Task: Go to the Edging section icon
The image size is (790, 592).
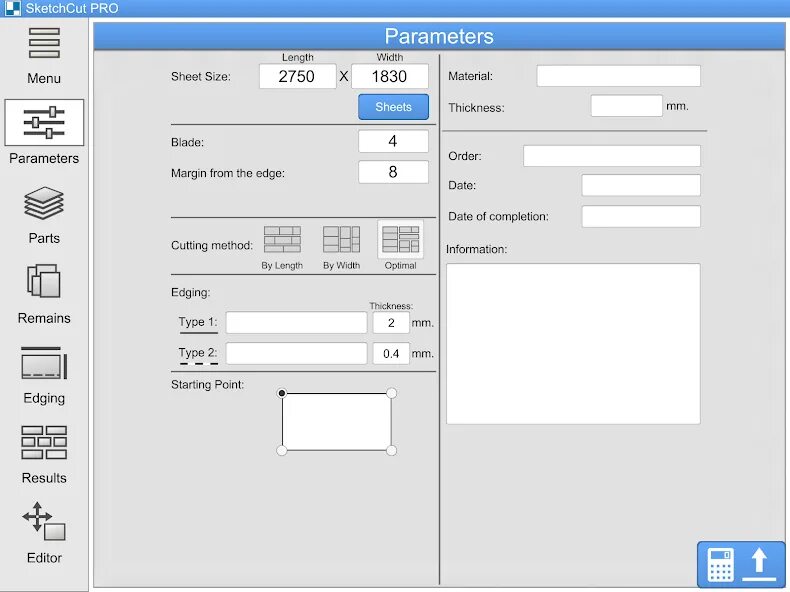Action: tap(44, 363)
